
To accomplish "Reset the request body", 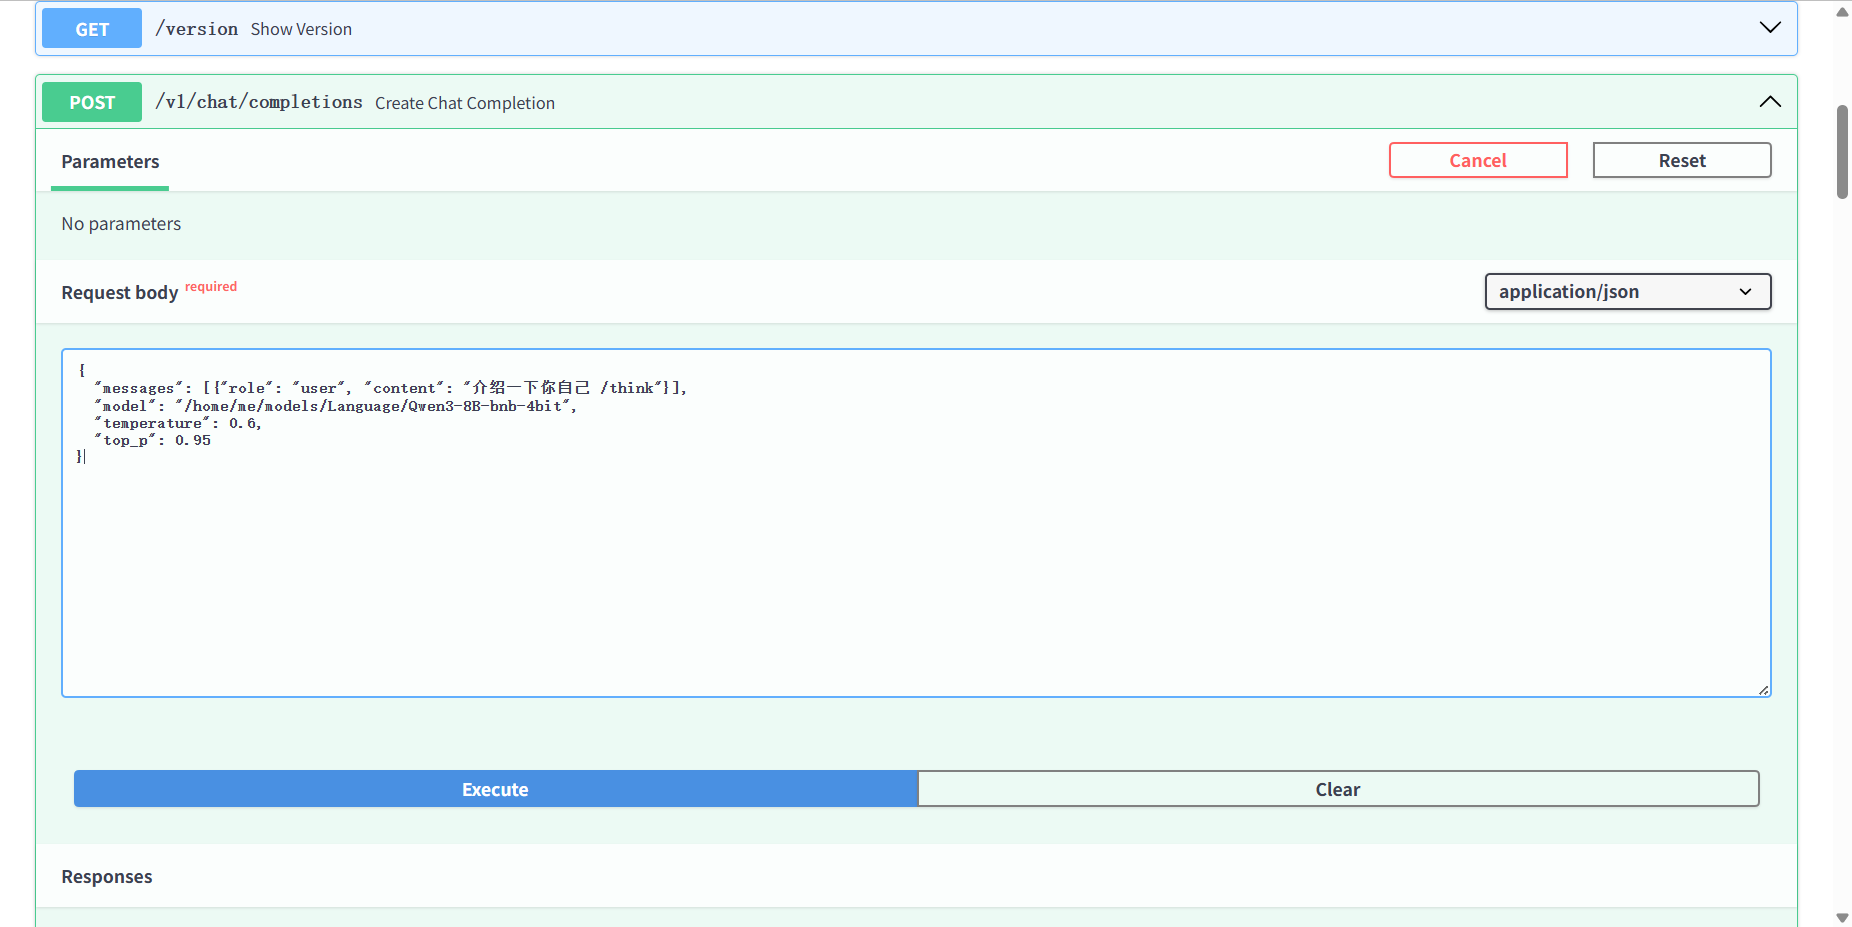I will coord(1682,160).
